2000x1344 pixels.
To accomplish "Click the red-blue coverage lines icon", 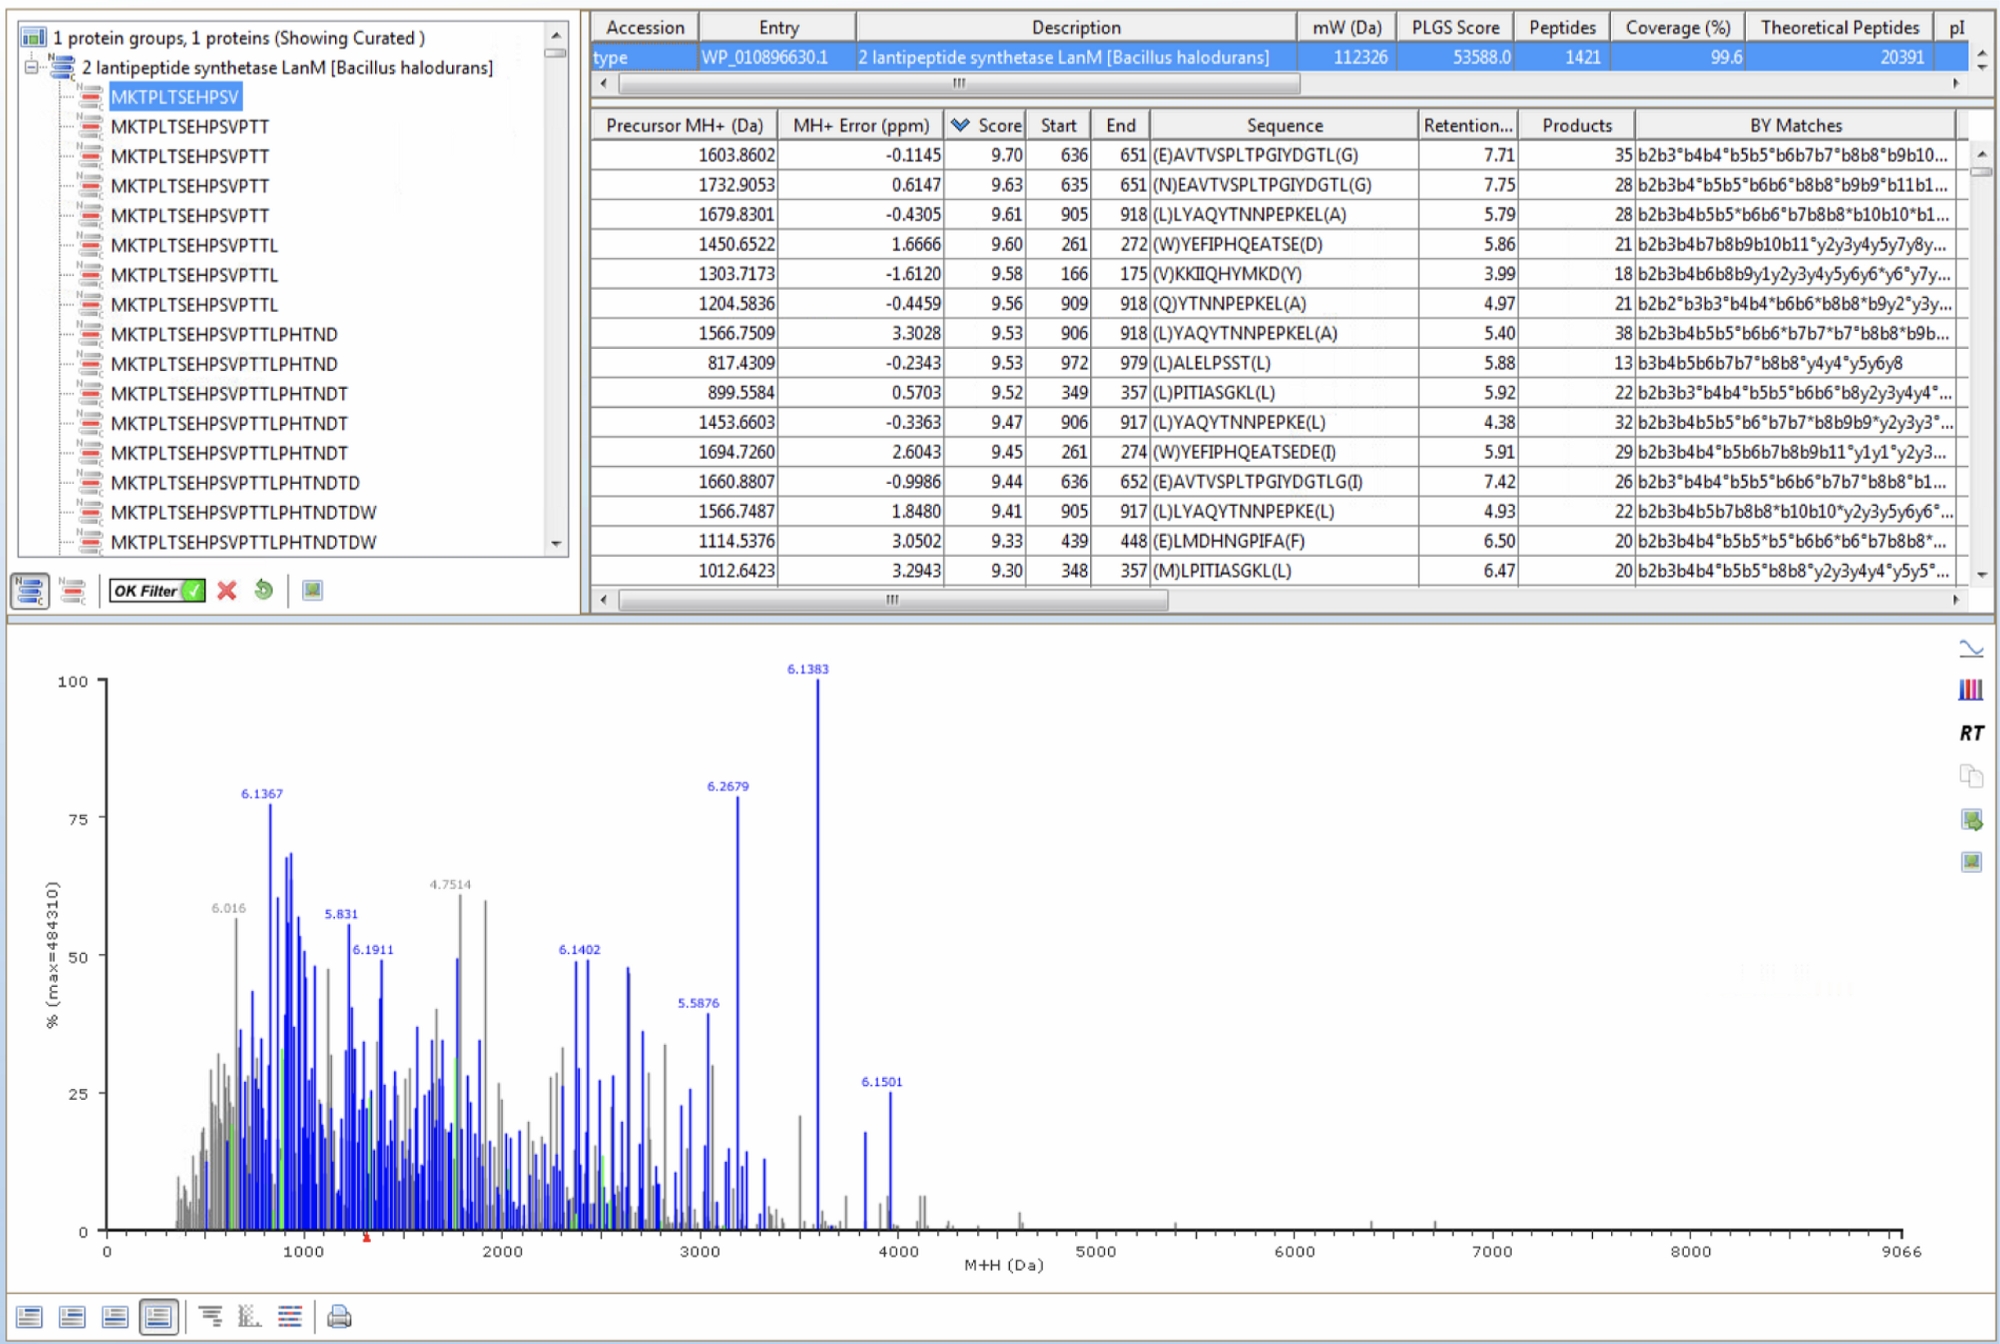I will [x=290, y=1317].
